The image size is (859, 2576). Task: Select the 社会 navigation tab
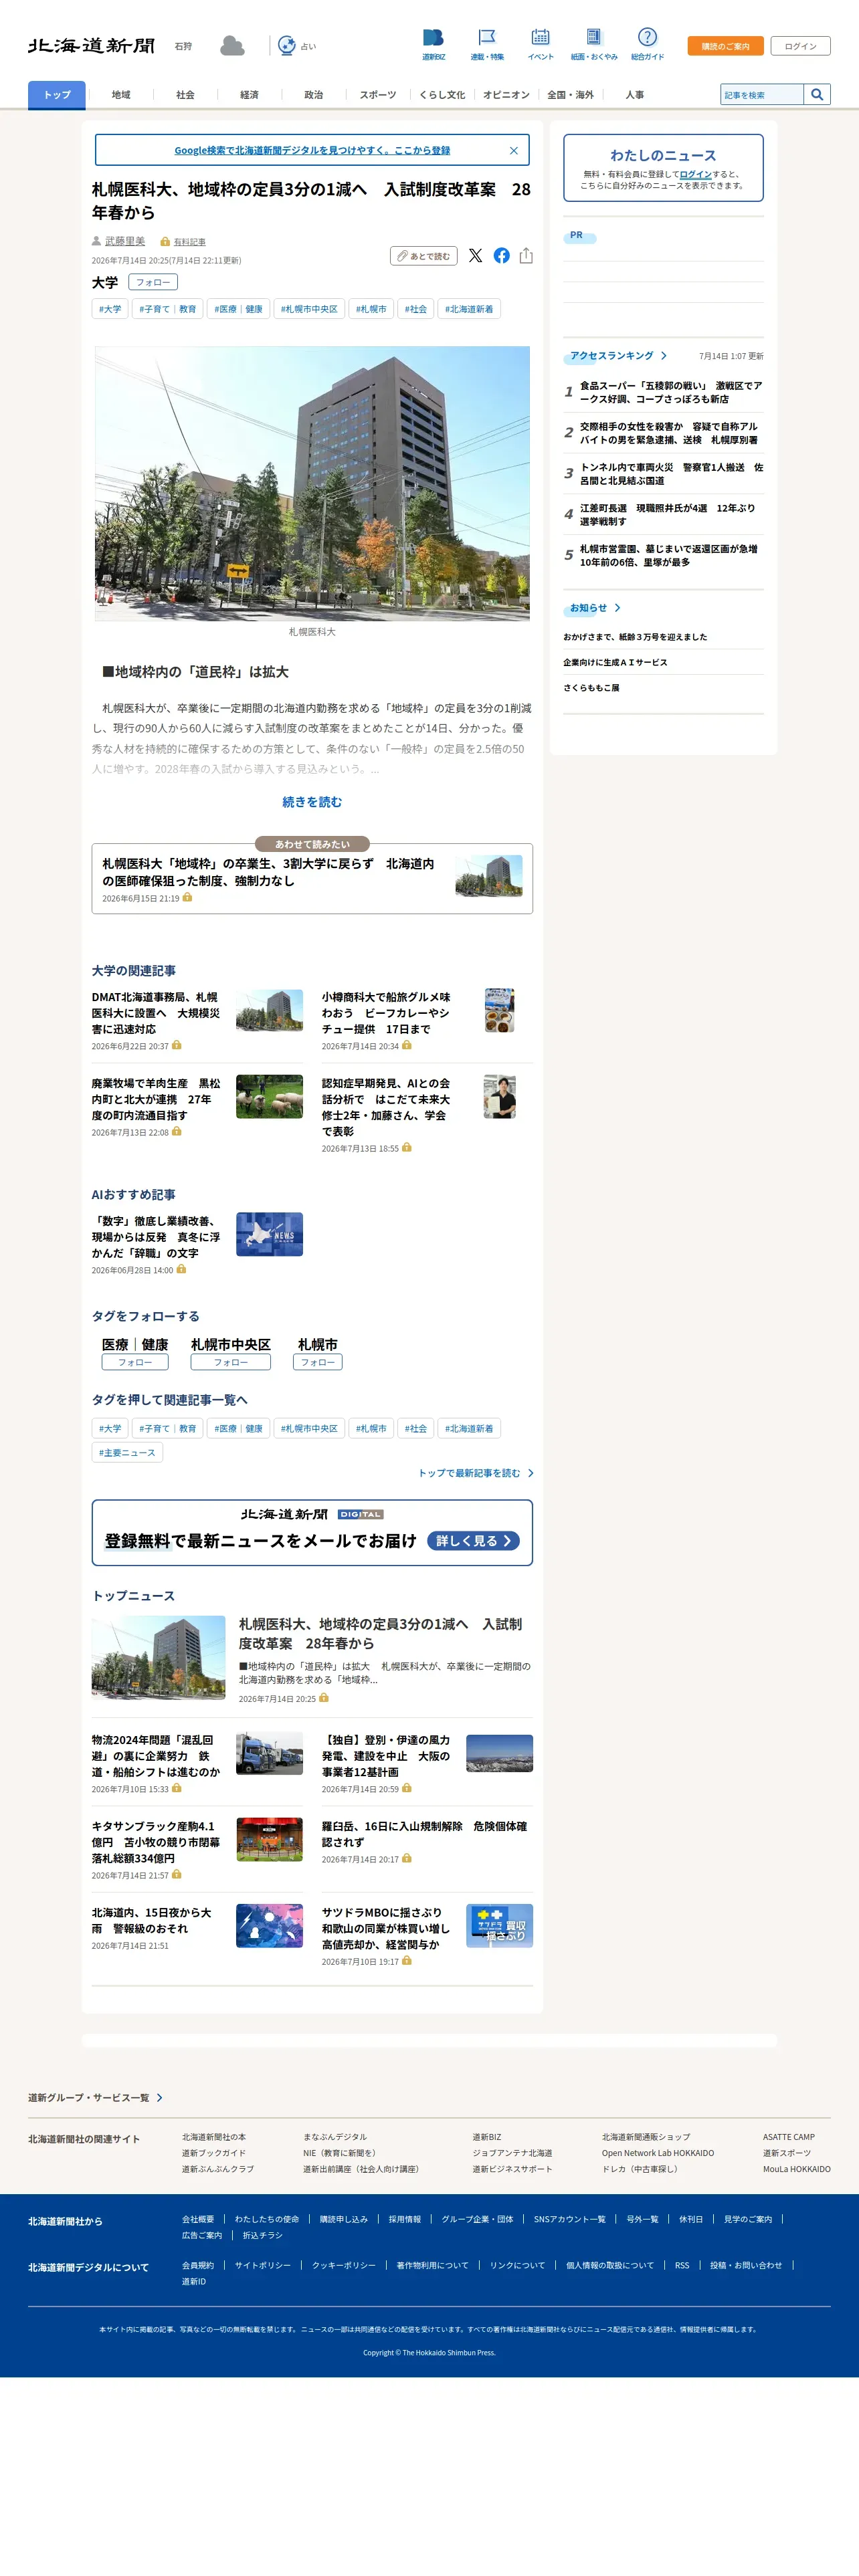185,95
